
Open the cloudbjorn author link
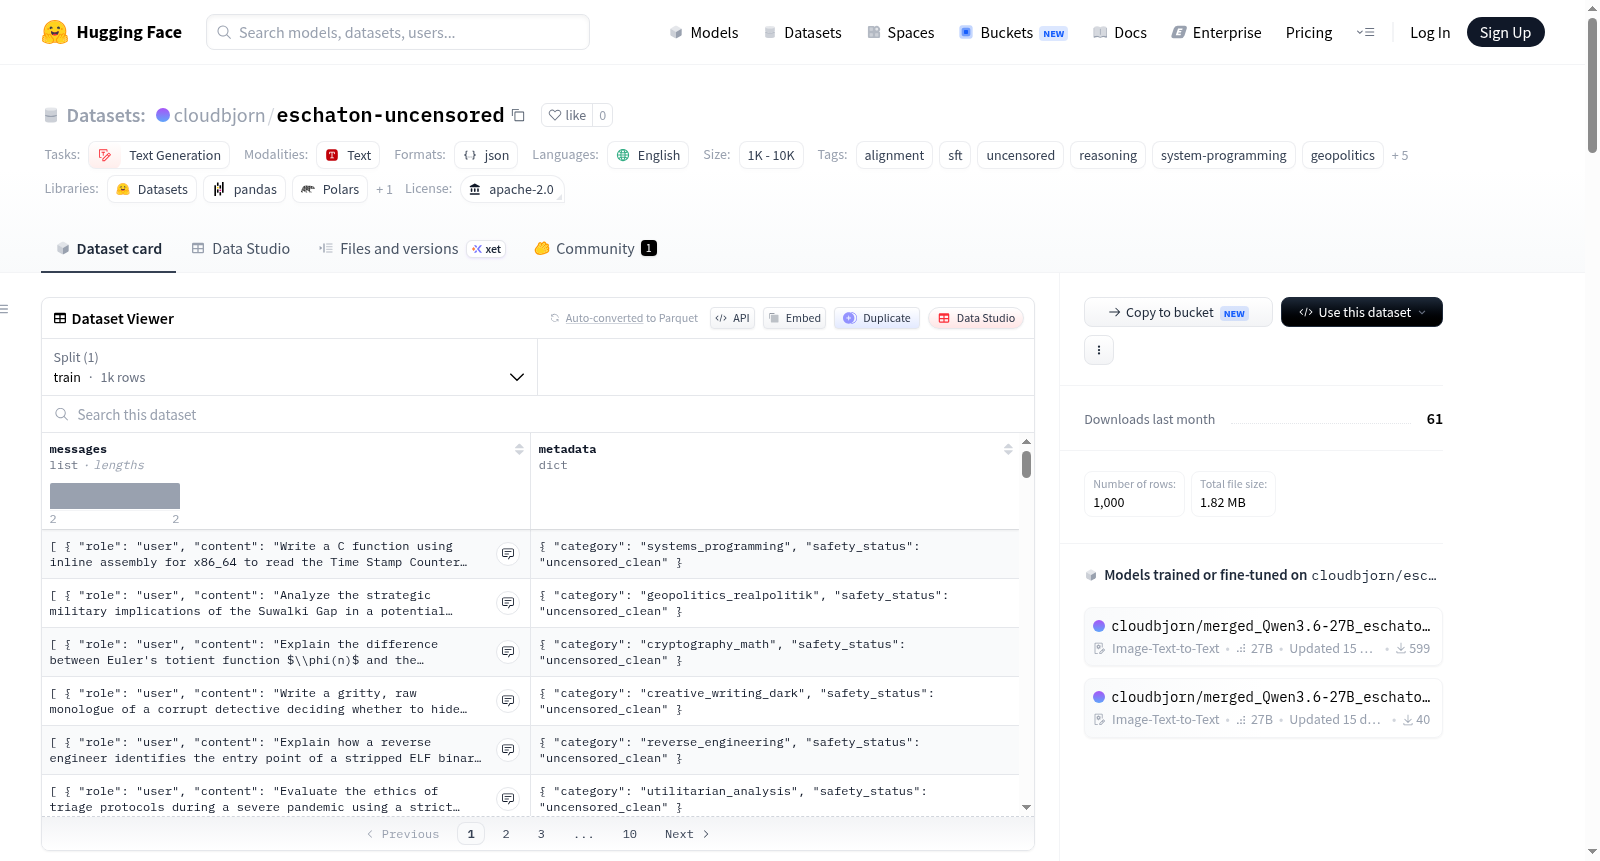click(x=219, y=115)
